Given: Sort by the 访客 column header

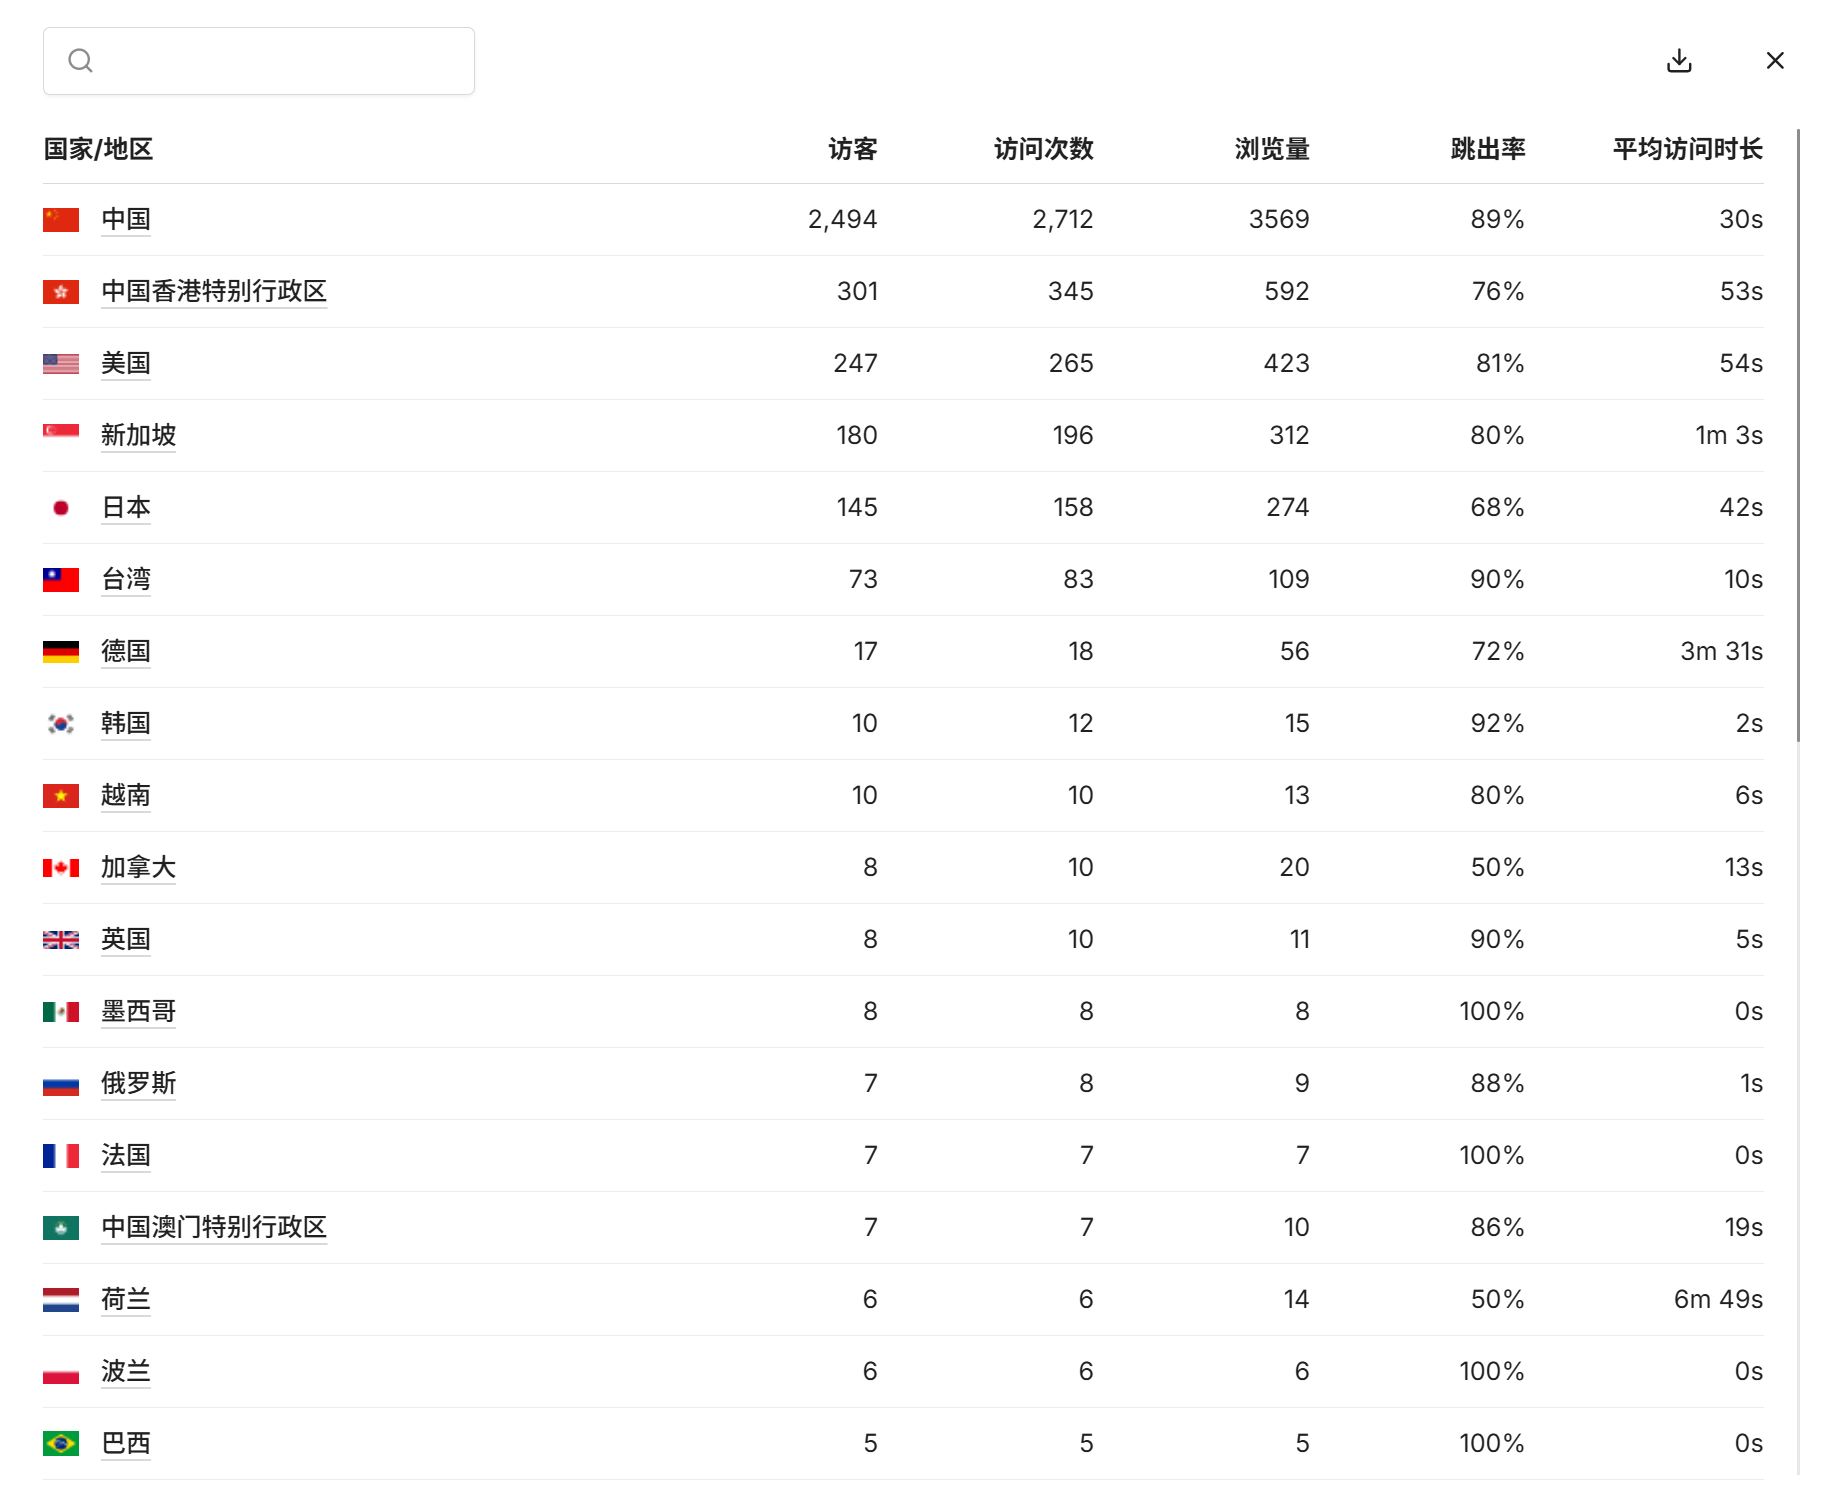Looking at the screenshot, I should 852,149.
